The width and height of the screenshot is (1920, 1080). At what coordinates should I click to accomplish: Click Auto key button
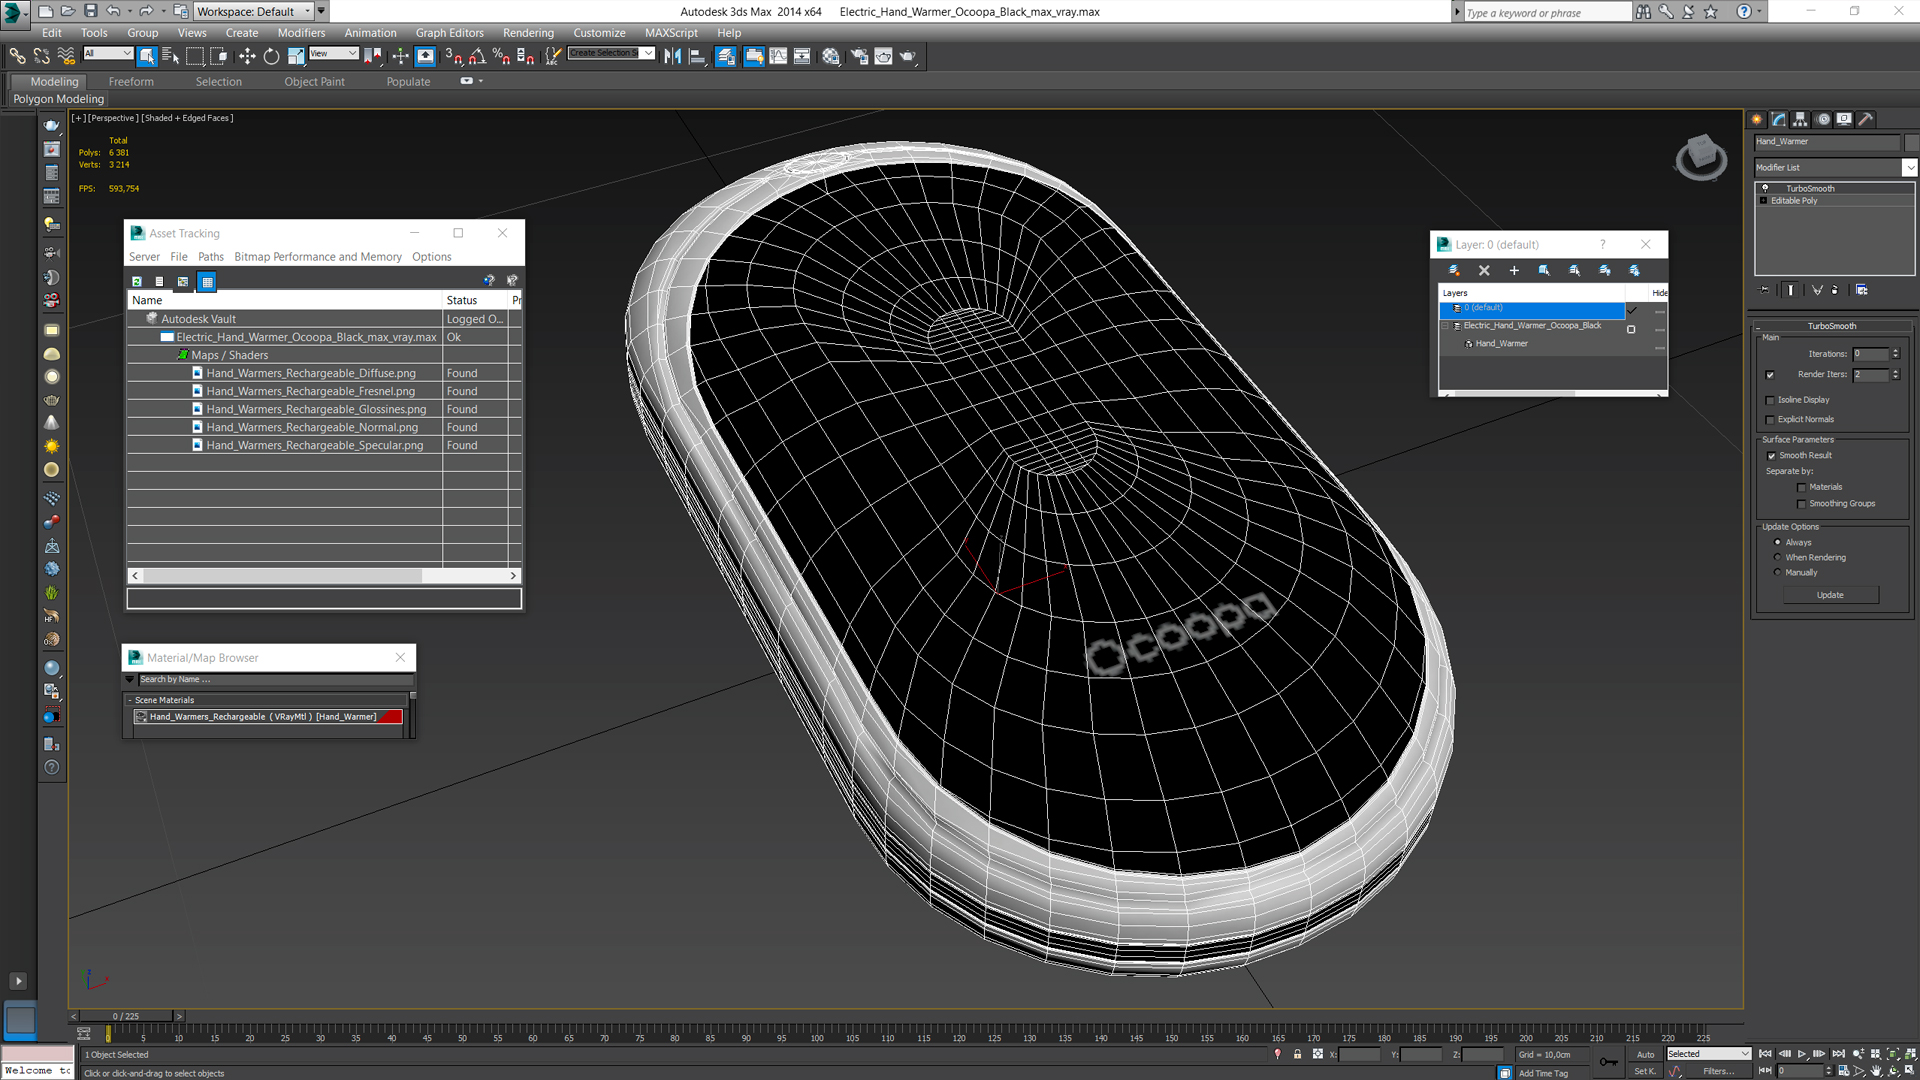[x=1645, y=1055]
